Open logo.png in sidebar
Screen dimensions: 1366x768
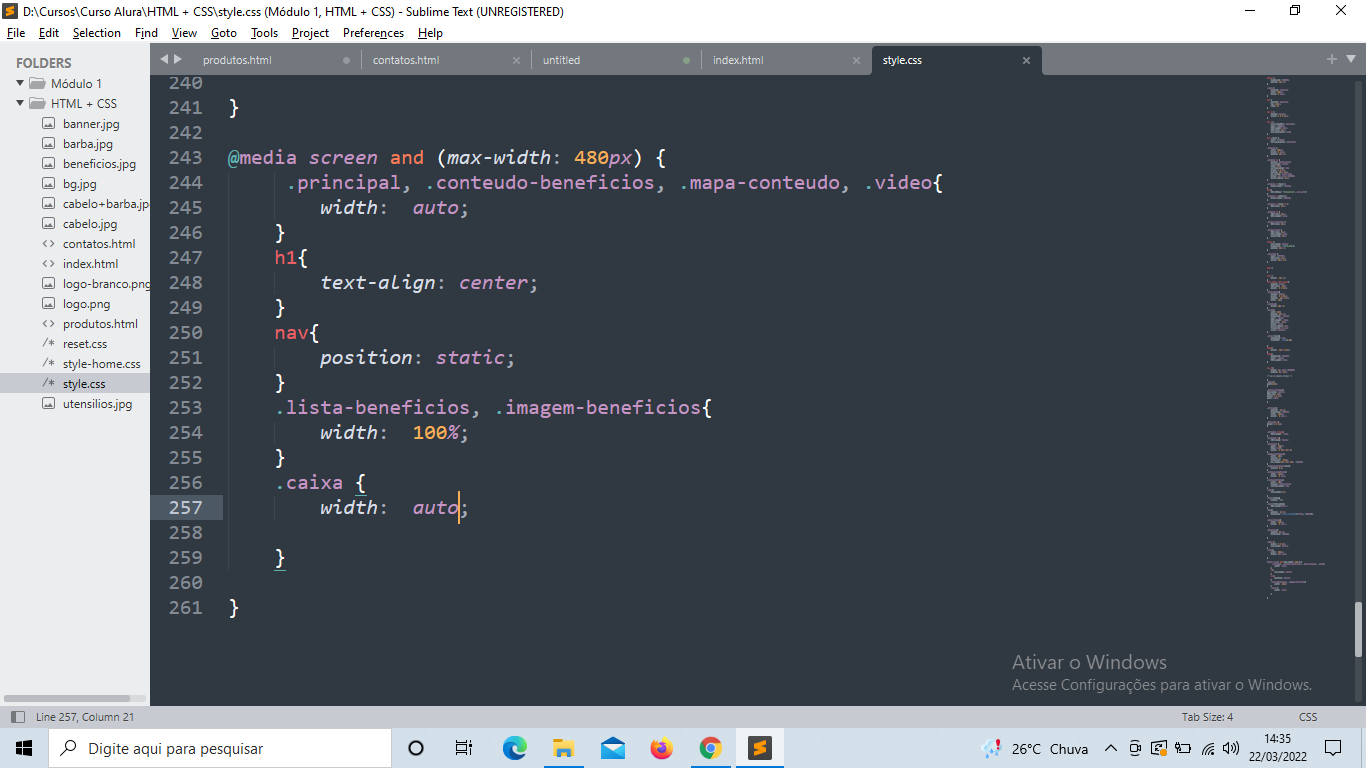[86, 304]
